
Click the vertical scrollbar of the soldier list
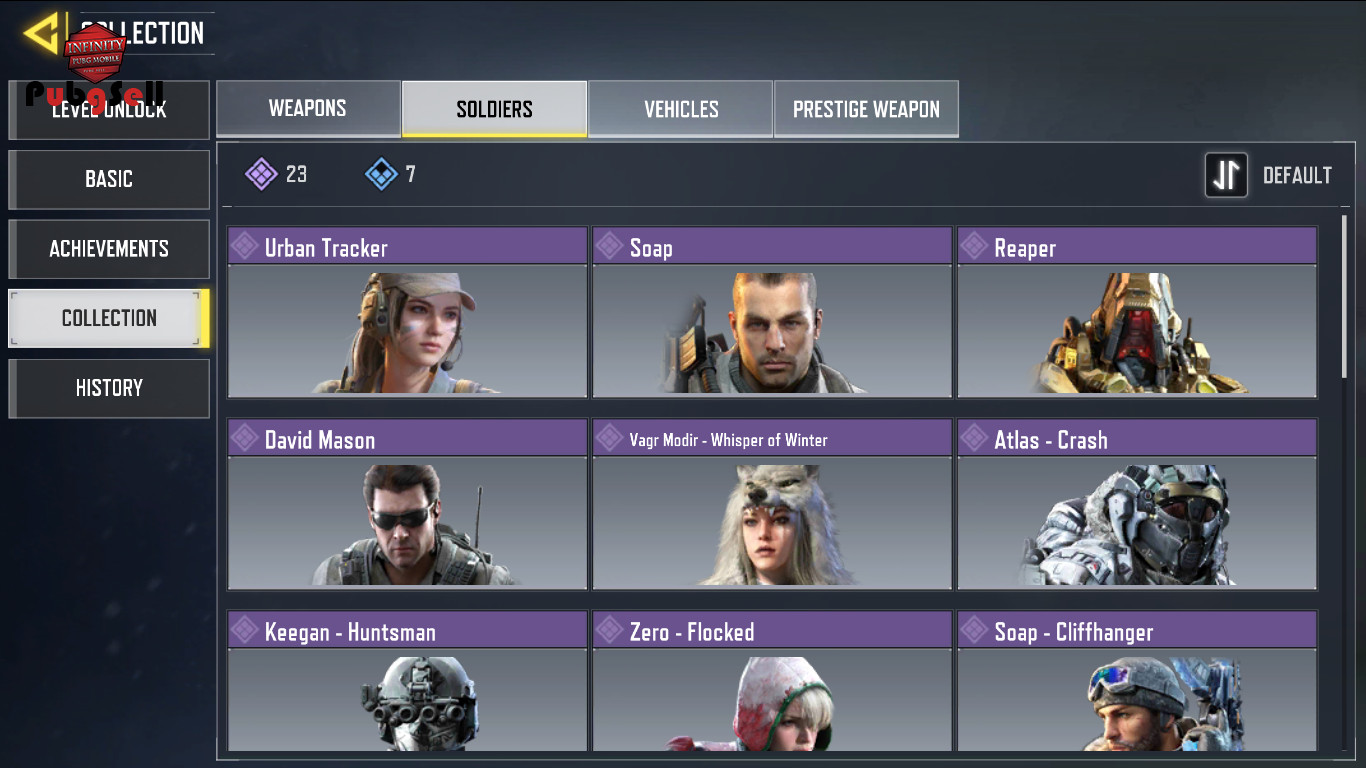(x=1346, y=296)
